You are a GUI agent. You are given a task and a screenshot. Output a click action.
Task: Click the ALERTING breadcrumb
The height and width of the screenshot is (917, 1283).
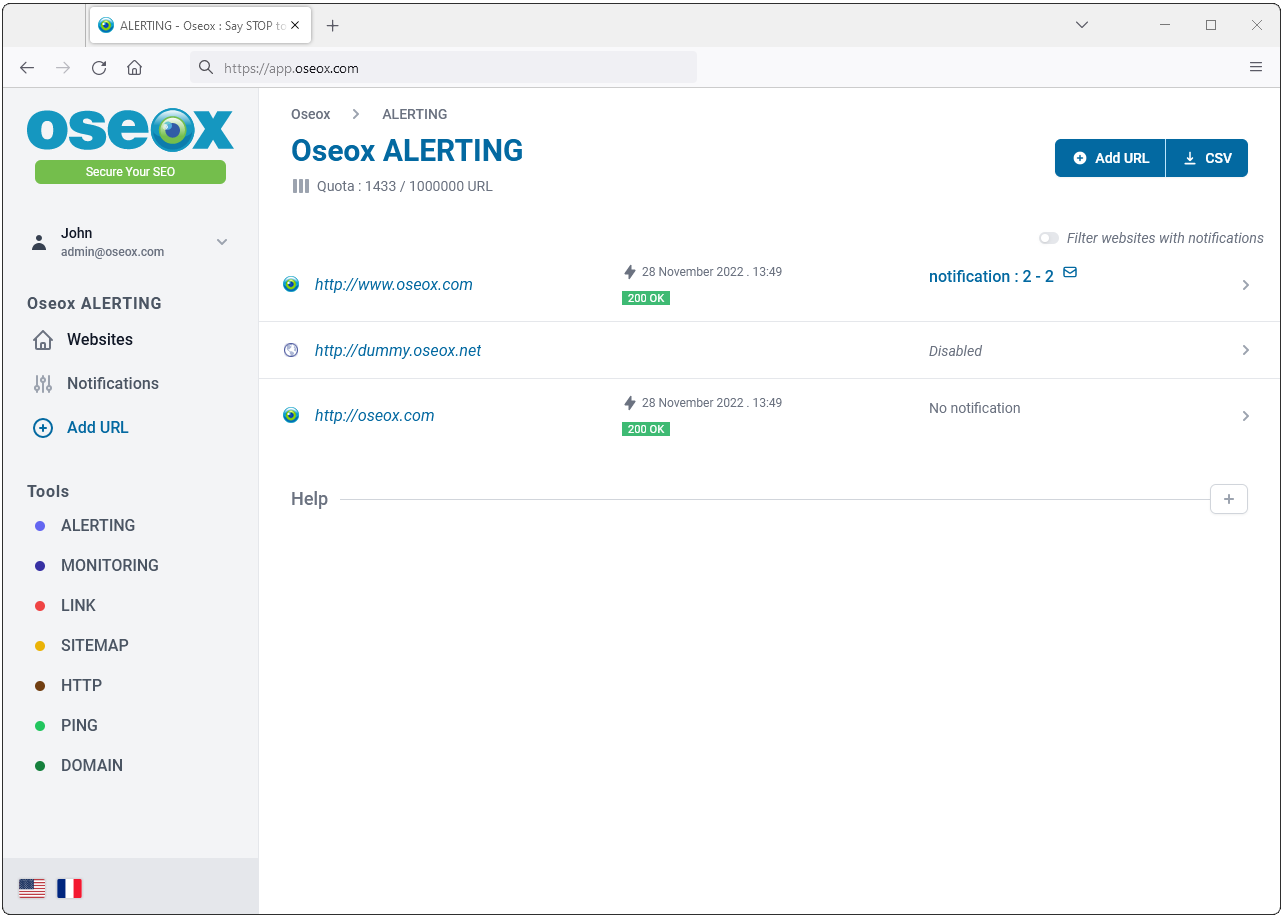[415, 114]
